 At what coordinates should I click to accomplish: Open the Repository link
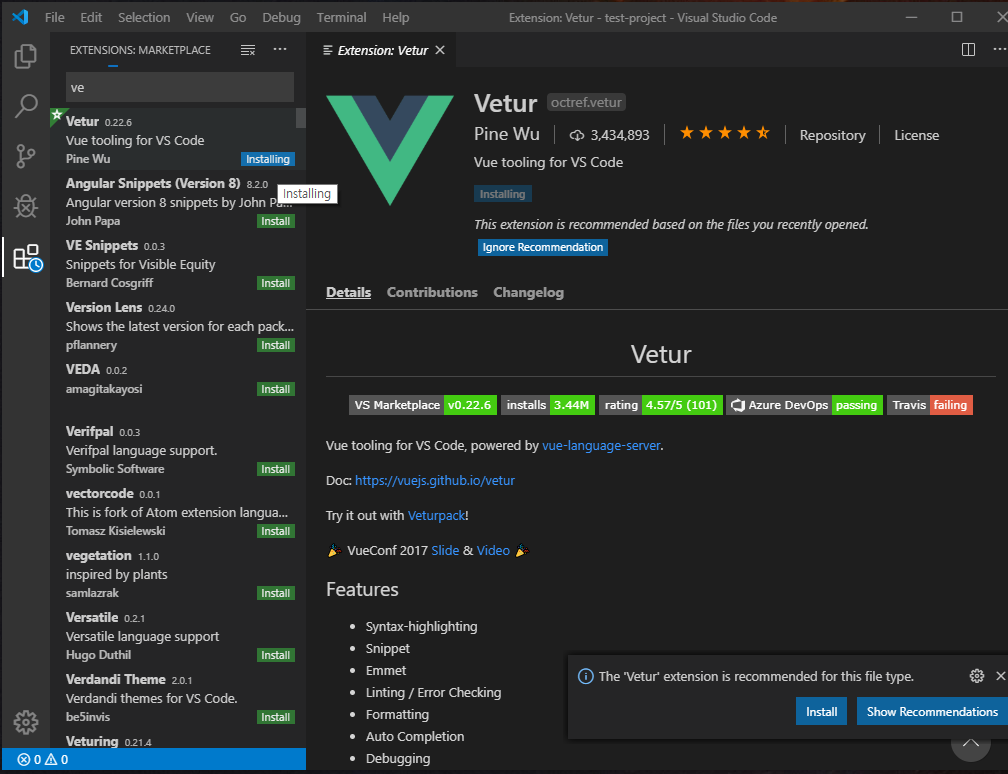832,135
